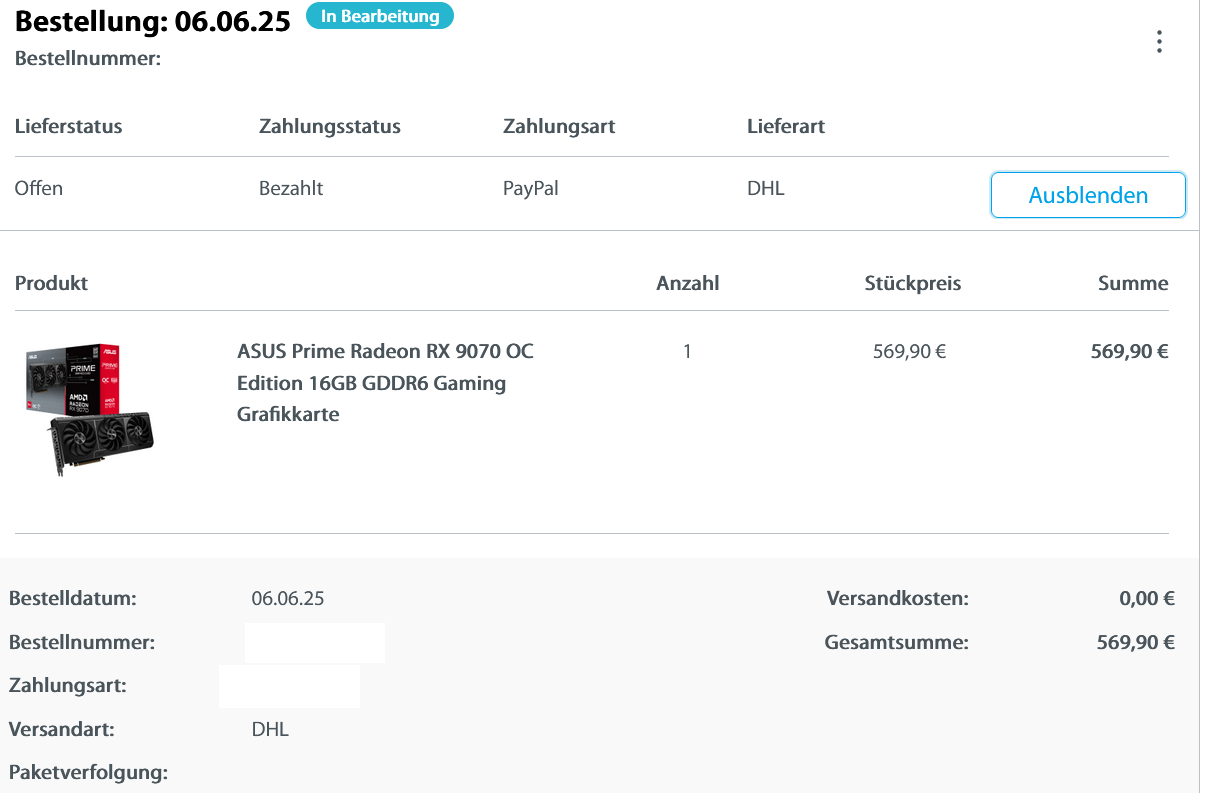Select the Bezahlt payment status value
Viewport: 1206px width, 793px height.
pos(291,188)
